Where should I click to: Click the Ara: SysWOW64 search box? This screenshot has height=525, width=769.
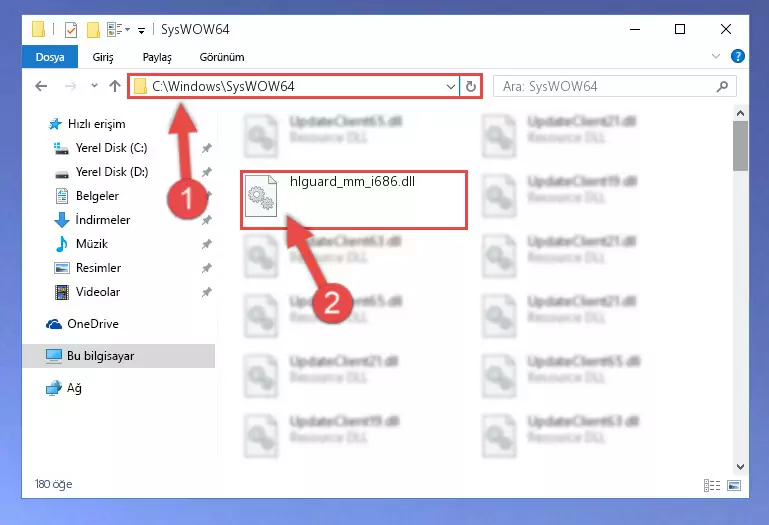coord(615,87)
